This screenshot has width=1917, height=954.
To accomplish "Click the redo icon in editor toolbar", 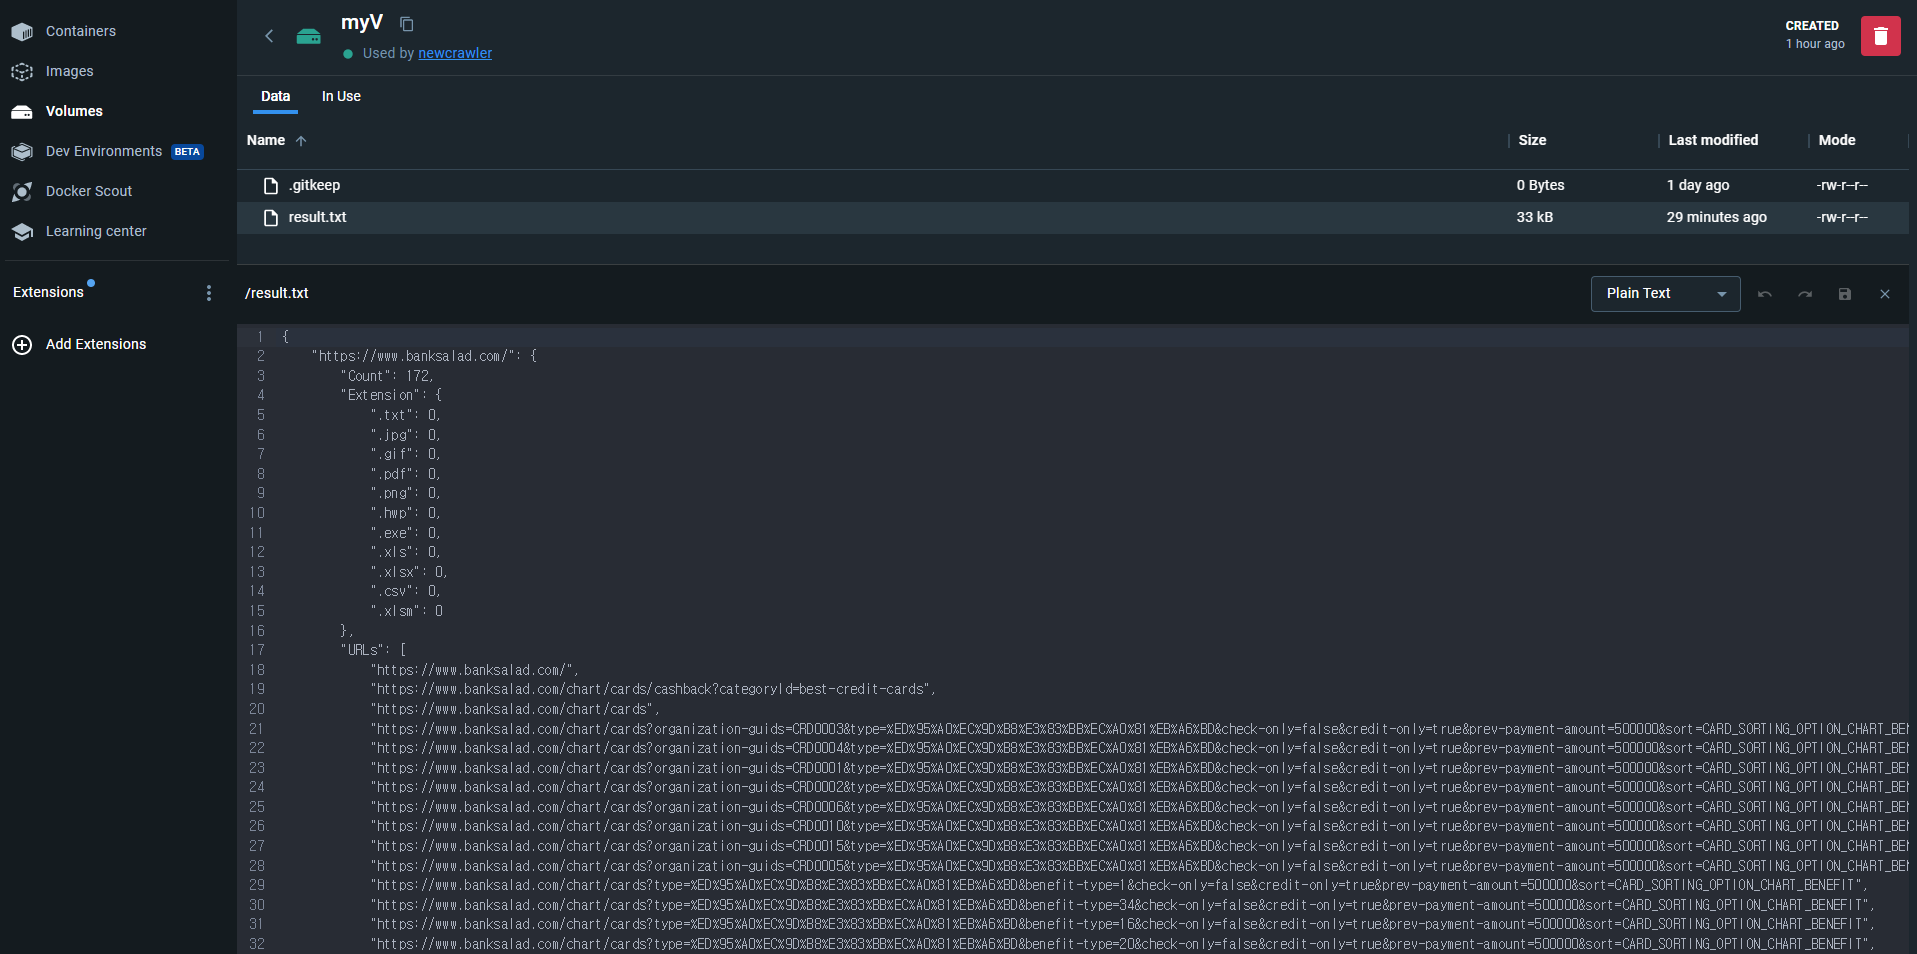I will tap(1805, 294).
